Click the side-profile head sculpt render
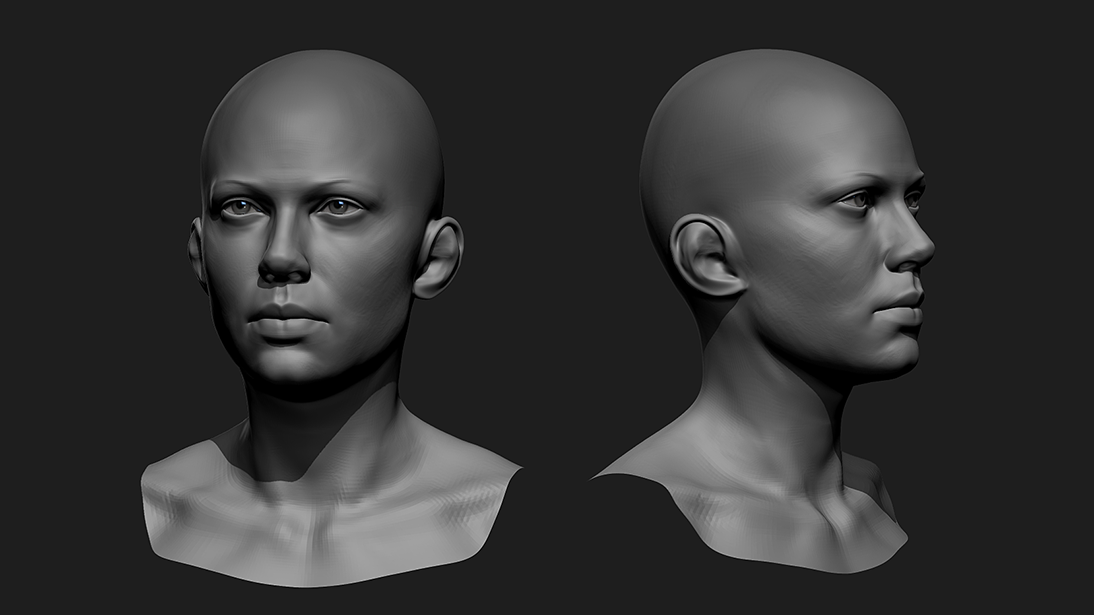The image size is (1094, 615). coord(763,311)
